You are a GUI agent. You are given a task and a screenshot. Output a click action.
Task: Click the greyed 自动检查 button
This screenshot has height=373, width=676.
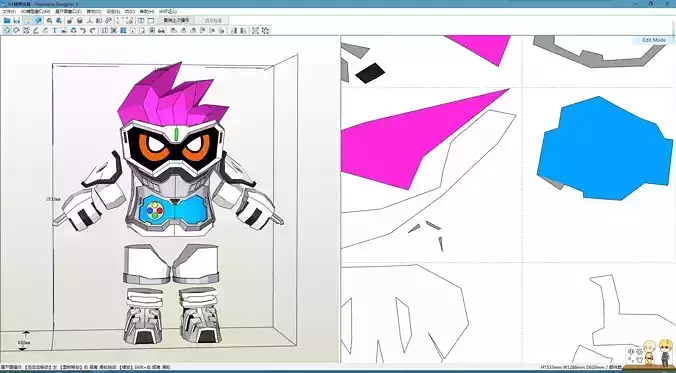coord(213,20)
